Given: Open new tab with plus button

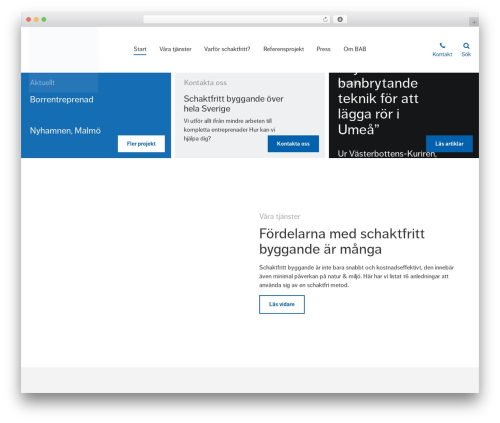Looking at the screenshot, I should 474,22.
